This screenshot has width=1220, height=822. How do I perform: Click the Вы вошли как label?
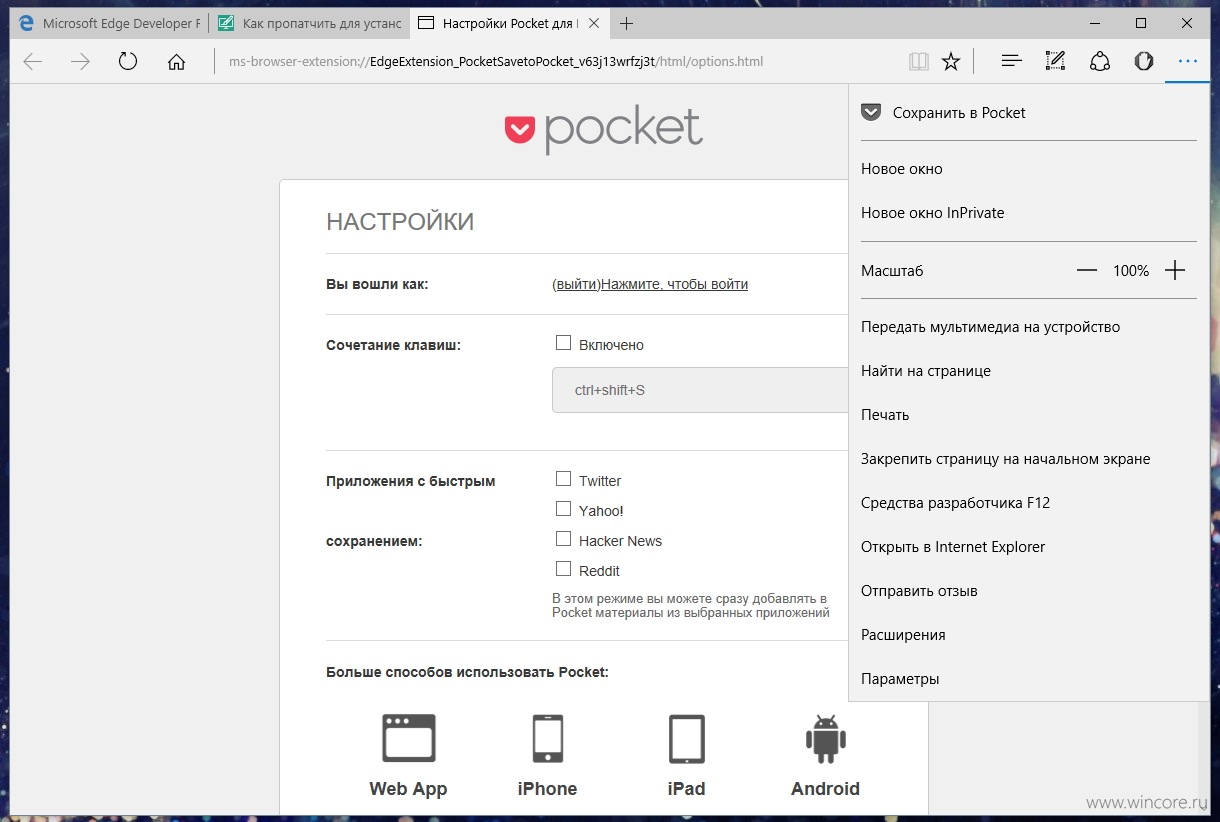[x=377, y=284]
